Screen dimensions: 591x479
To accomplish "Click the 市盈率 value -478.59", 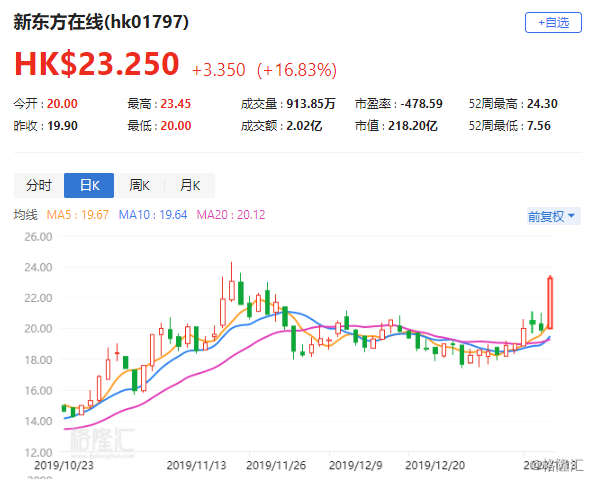I will click(x=421, y=104).
